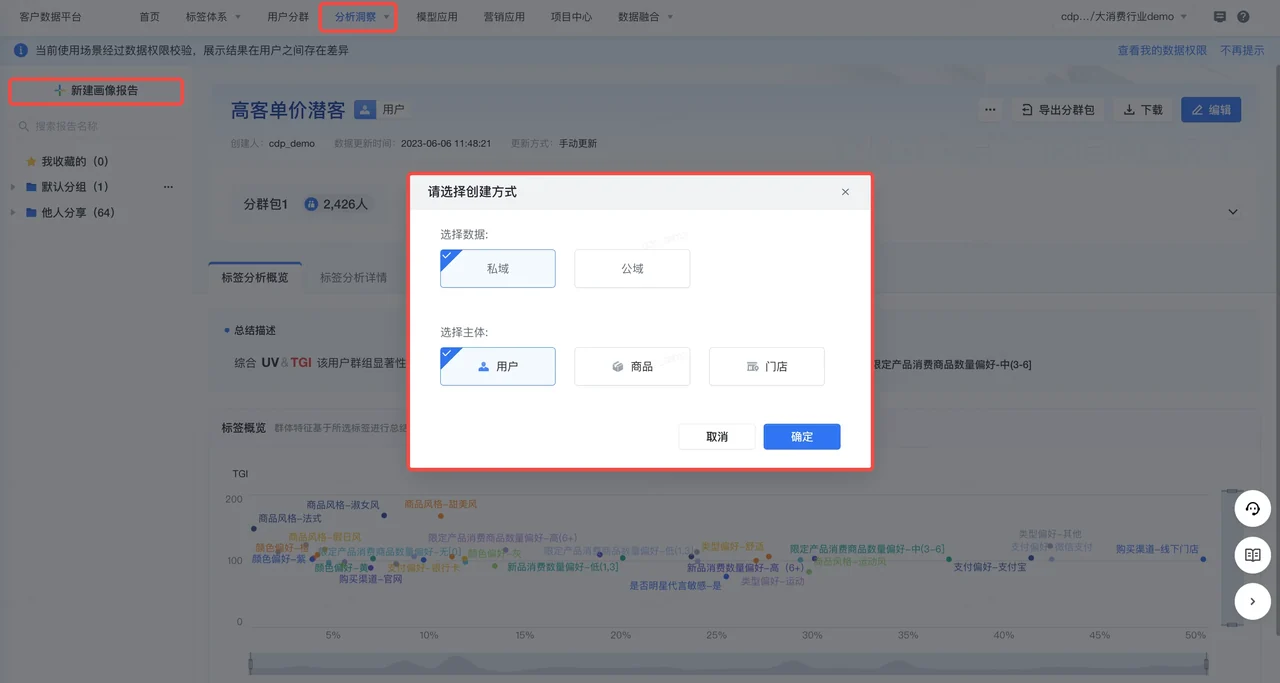1280x683 pixels.
Task: Click 下载 button
Action: coord(1143,110)
